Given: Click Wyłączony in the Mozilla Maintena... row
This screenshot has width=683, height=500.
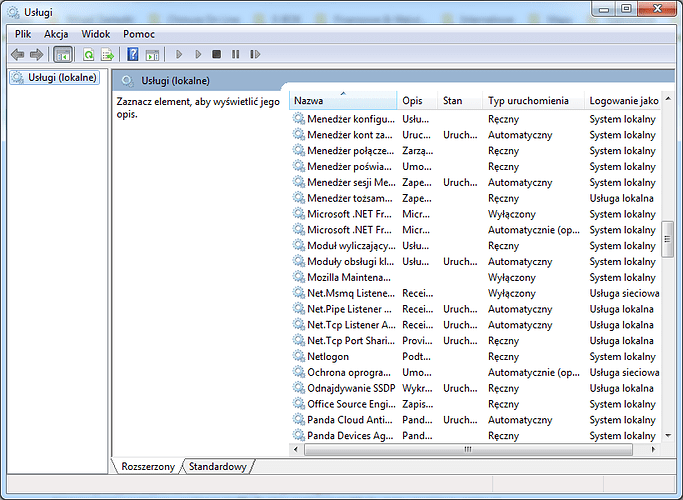Looking at the screenshot, I should tap(511, 277).
